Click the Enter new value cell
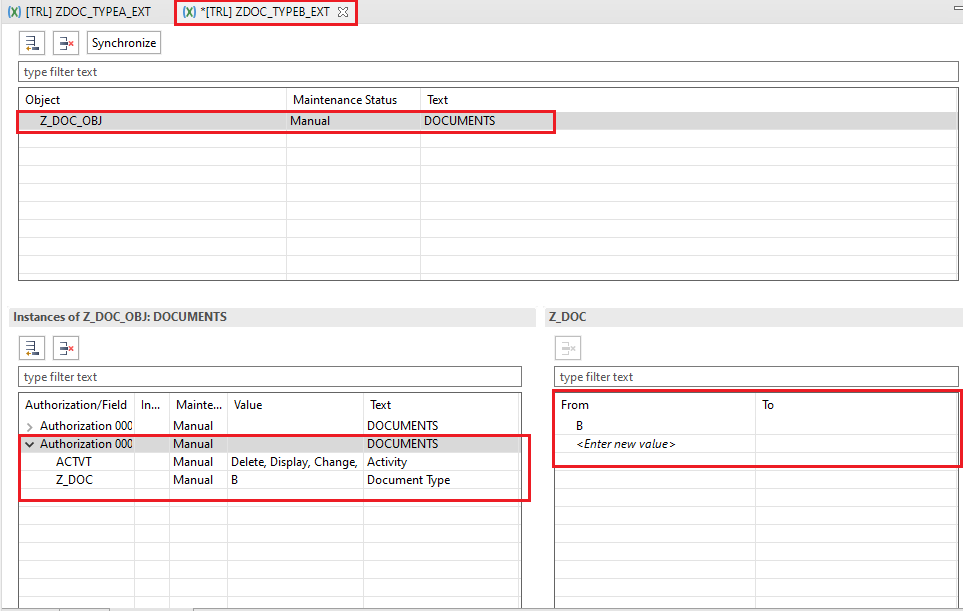This screenshot has height=611, width=963. click(x=625, y=444)
